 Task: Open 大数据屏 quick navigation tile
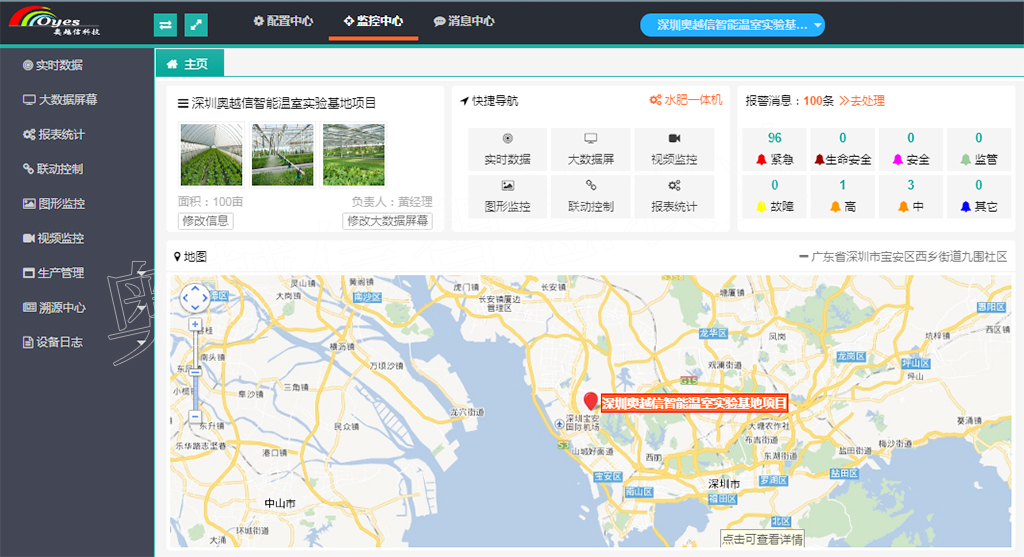click(590, 148)
